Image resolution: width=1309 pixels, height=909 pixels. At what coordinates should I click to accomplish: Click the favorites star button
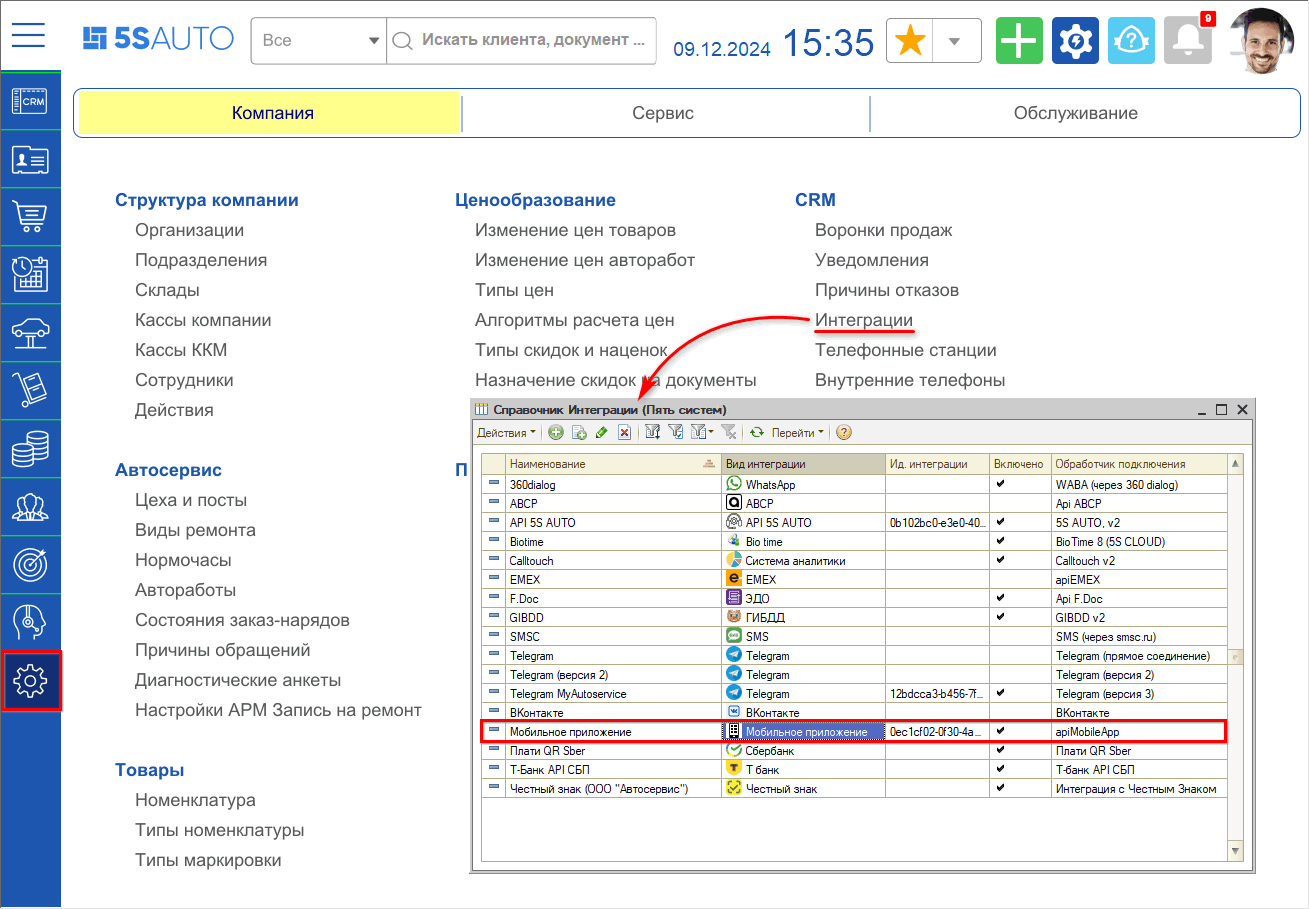[x=909, y=41]
